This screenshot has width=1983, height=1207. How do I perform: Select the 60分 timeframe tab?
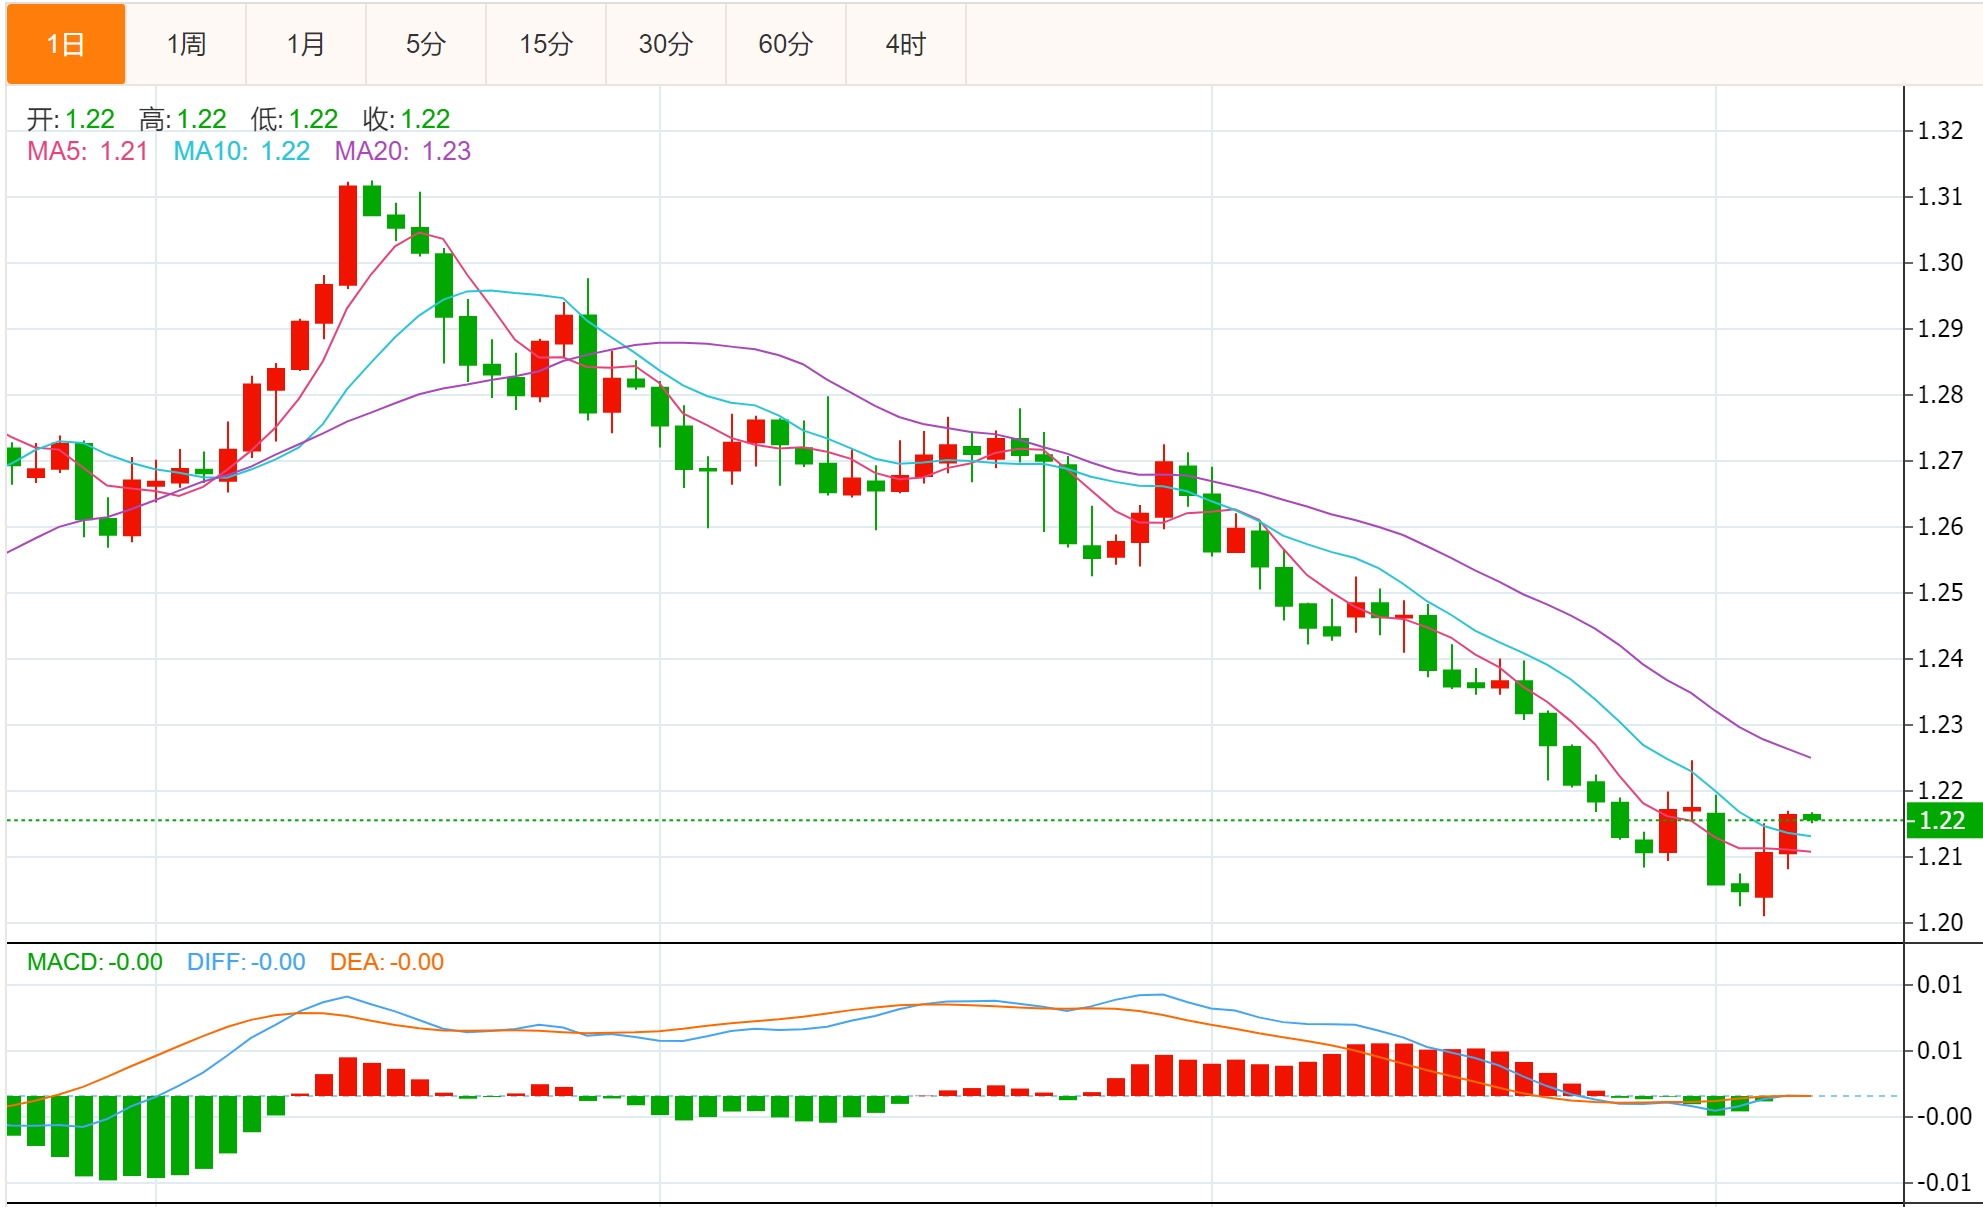click(786, 44)
